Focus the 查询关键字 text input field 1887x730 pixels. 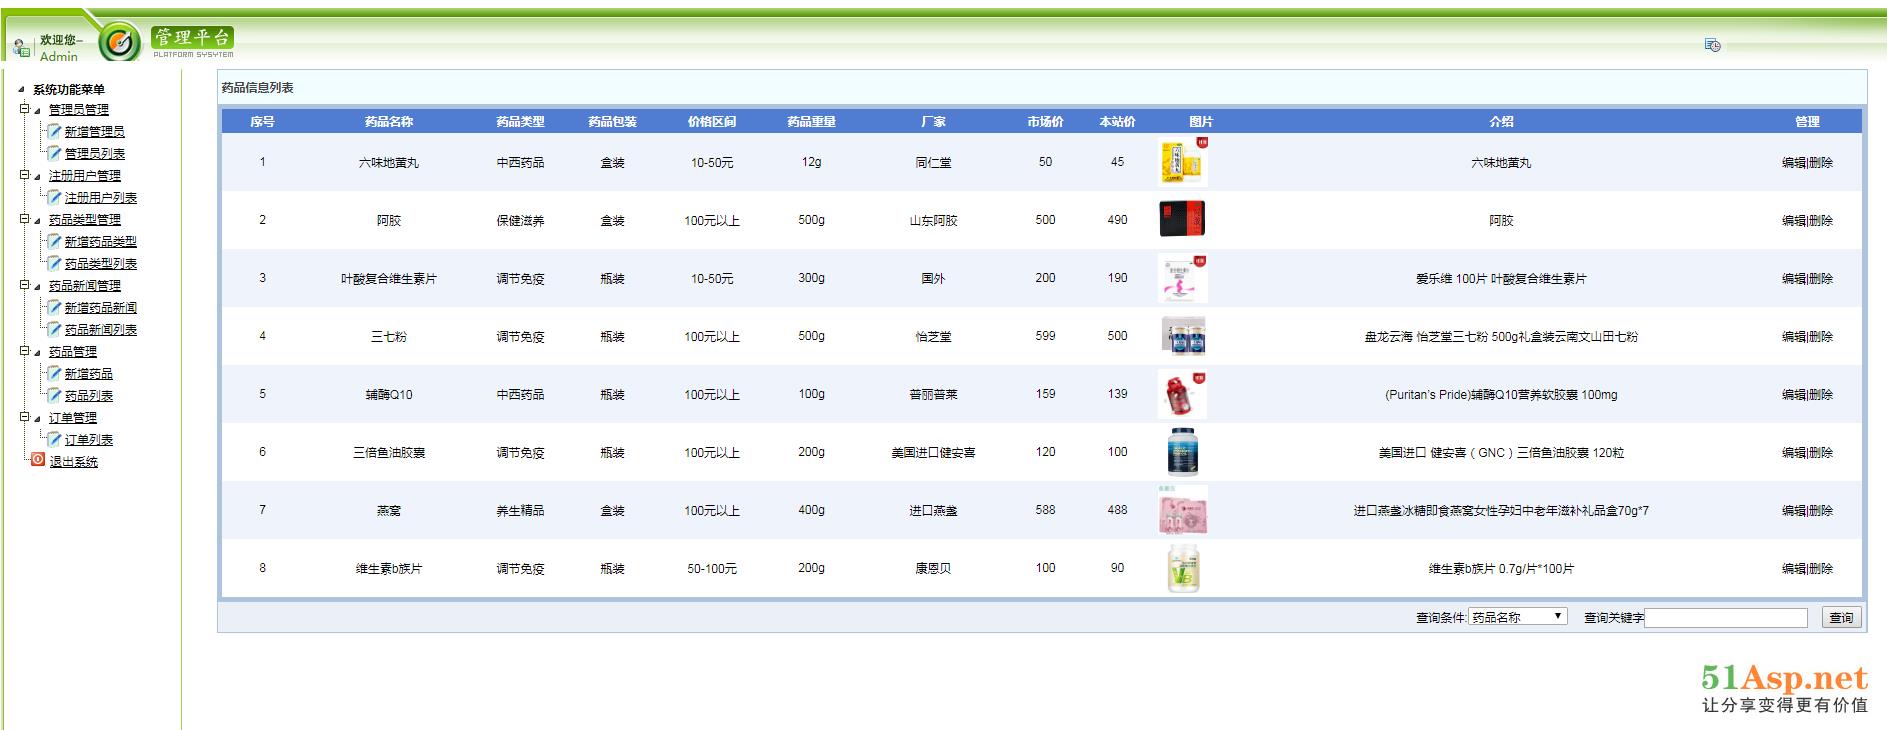tap(1725, 617)
